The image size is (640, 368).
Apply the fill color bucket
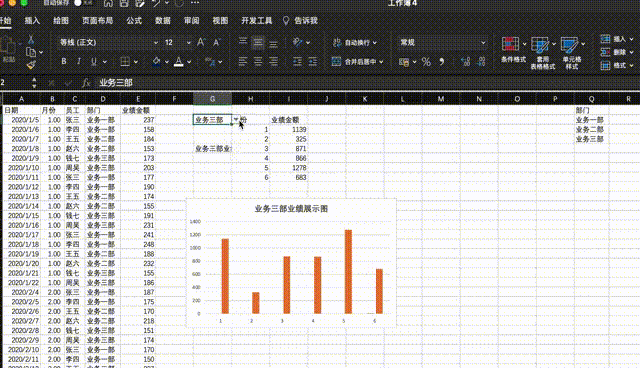pos(156,62)
